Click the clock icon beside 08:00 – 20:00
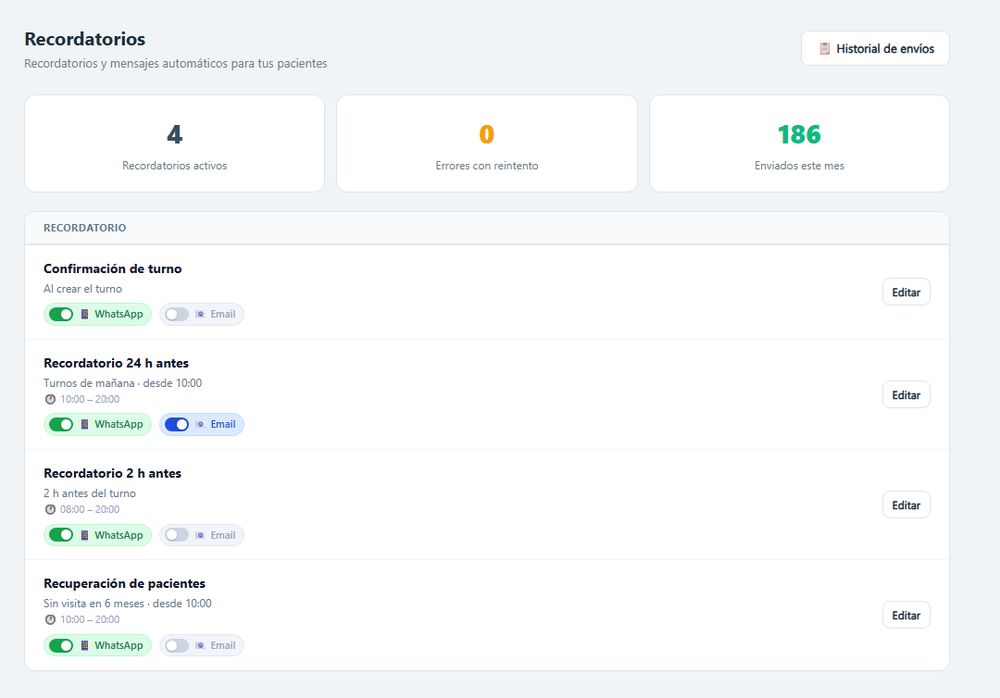This screenshot has width=1000, height=698. point(50,509)
